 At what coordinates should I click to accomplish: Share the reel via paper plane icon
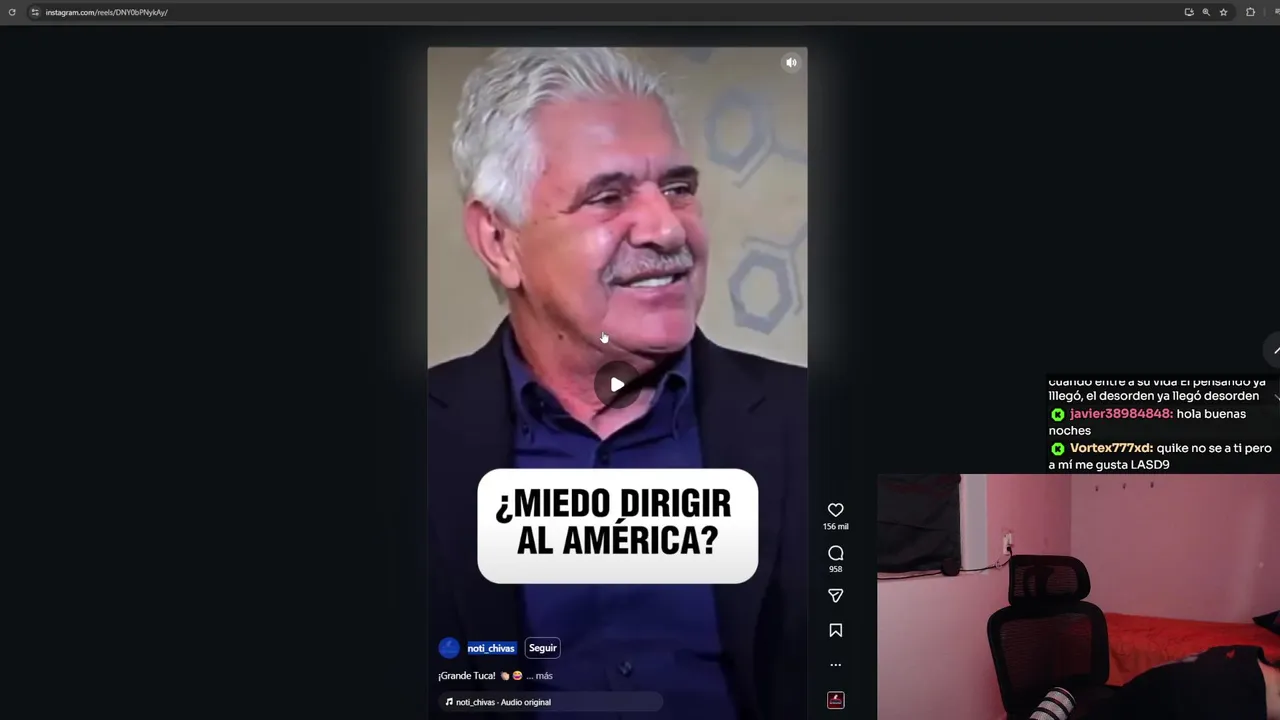pos(835,596)
